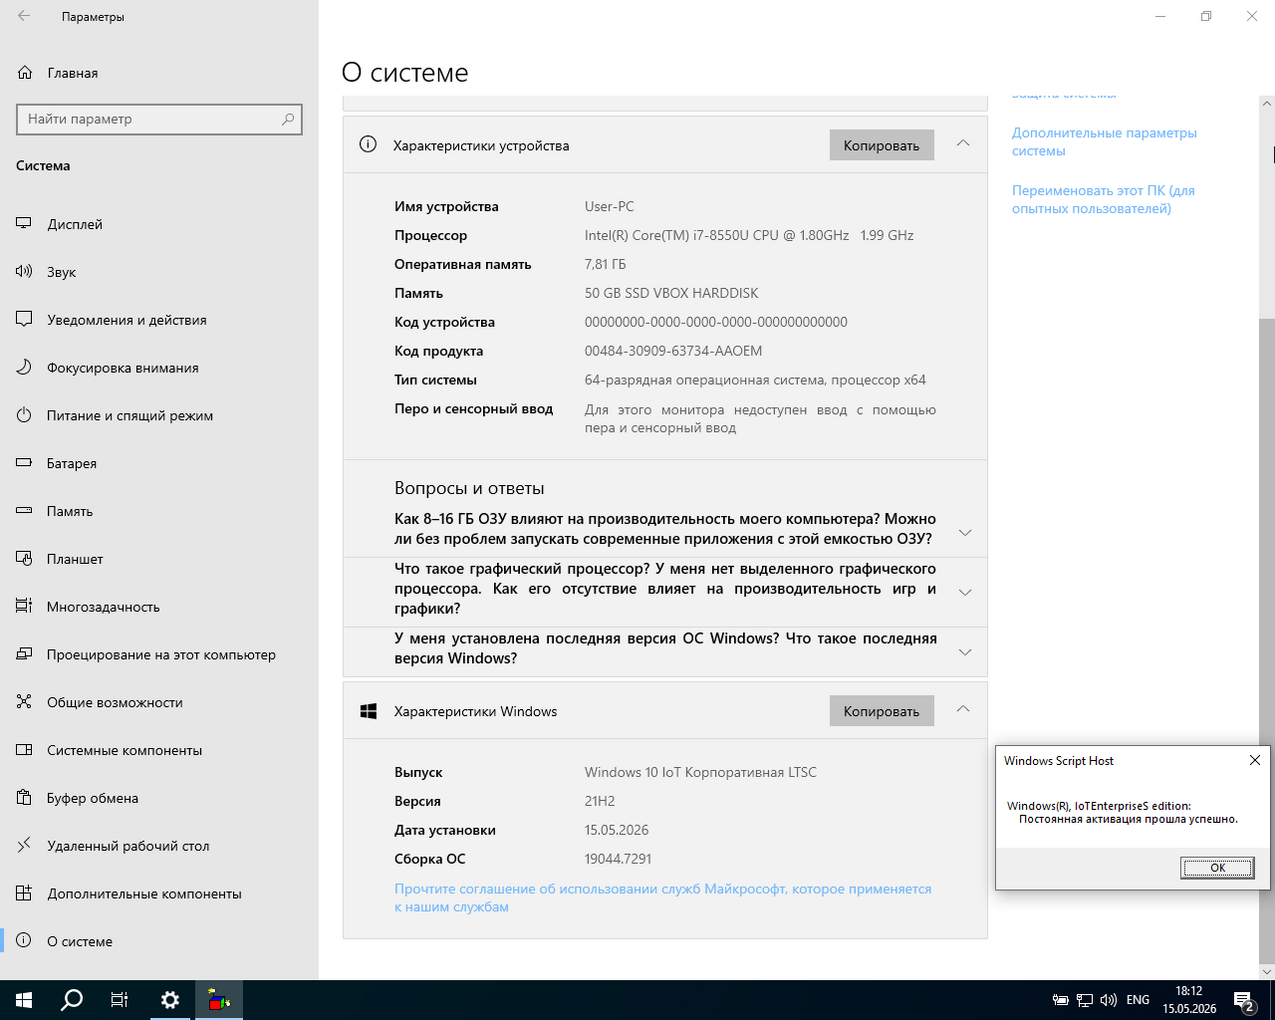Image resolution: width=1275 pixels, height=1020 pixels.
Task: Select the memory value 7,81 ГБ
Action: [605, 264]
